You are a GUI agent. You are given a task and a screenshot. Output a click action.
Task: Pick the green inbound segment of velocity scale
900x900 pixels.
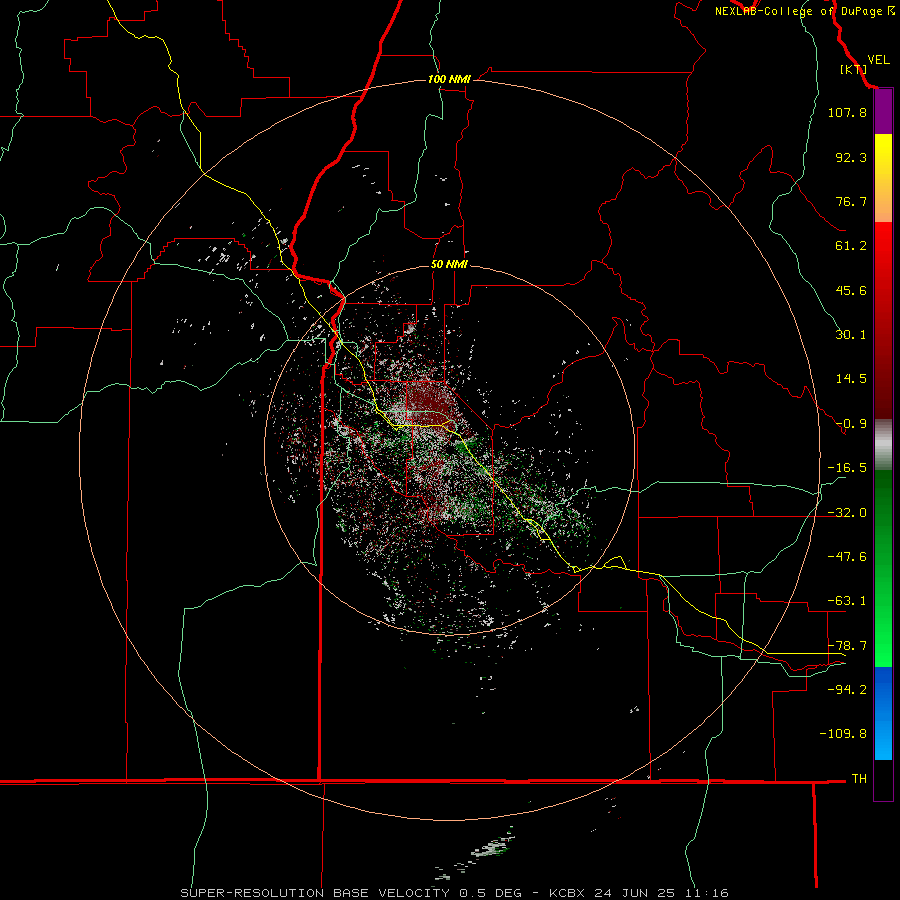[883, 568]
